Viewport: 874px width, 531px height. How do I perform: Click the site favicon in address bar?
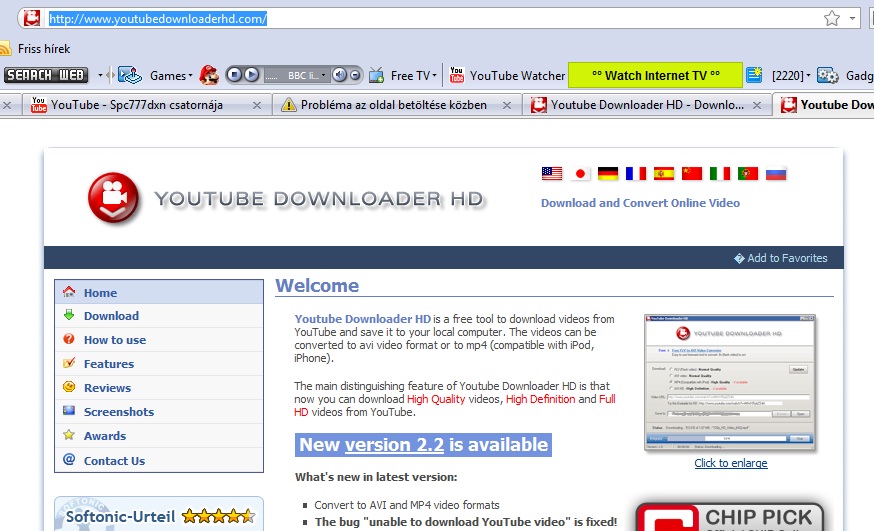click(x=32, y=18)
